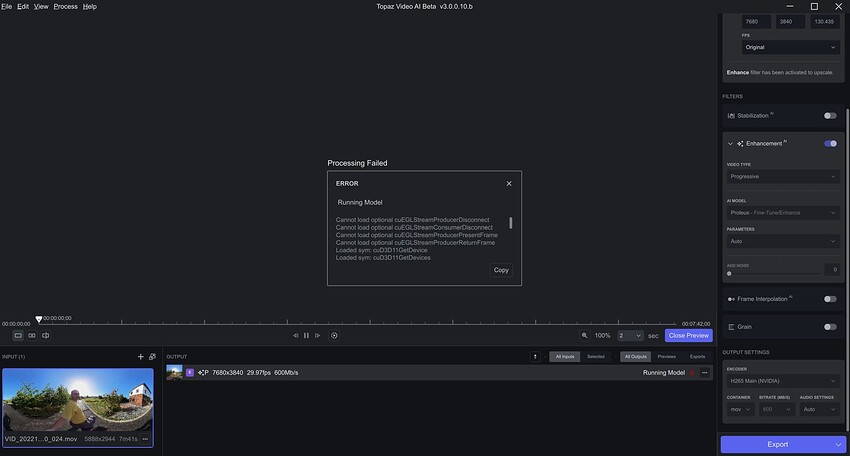Click the error log scrollbar
The width and height of the screenshot is (850, 456).
click(x=511, y=223)
